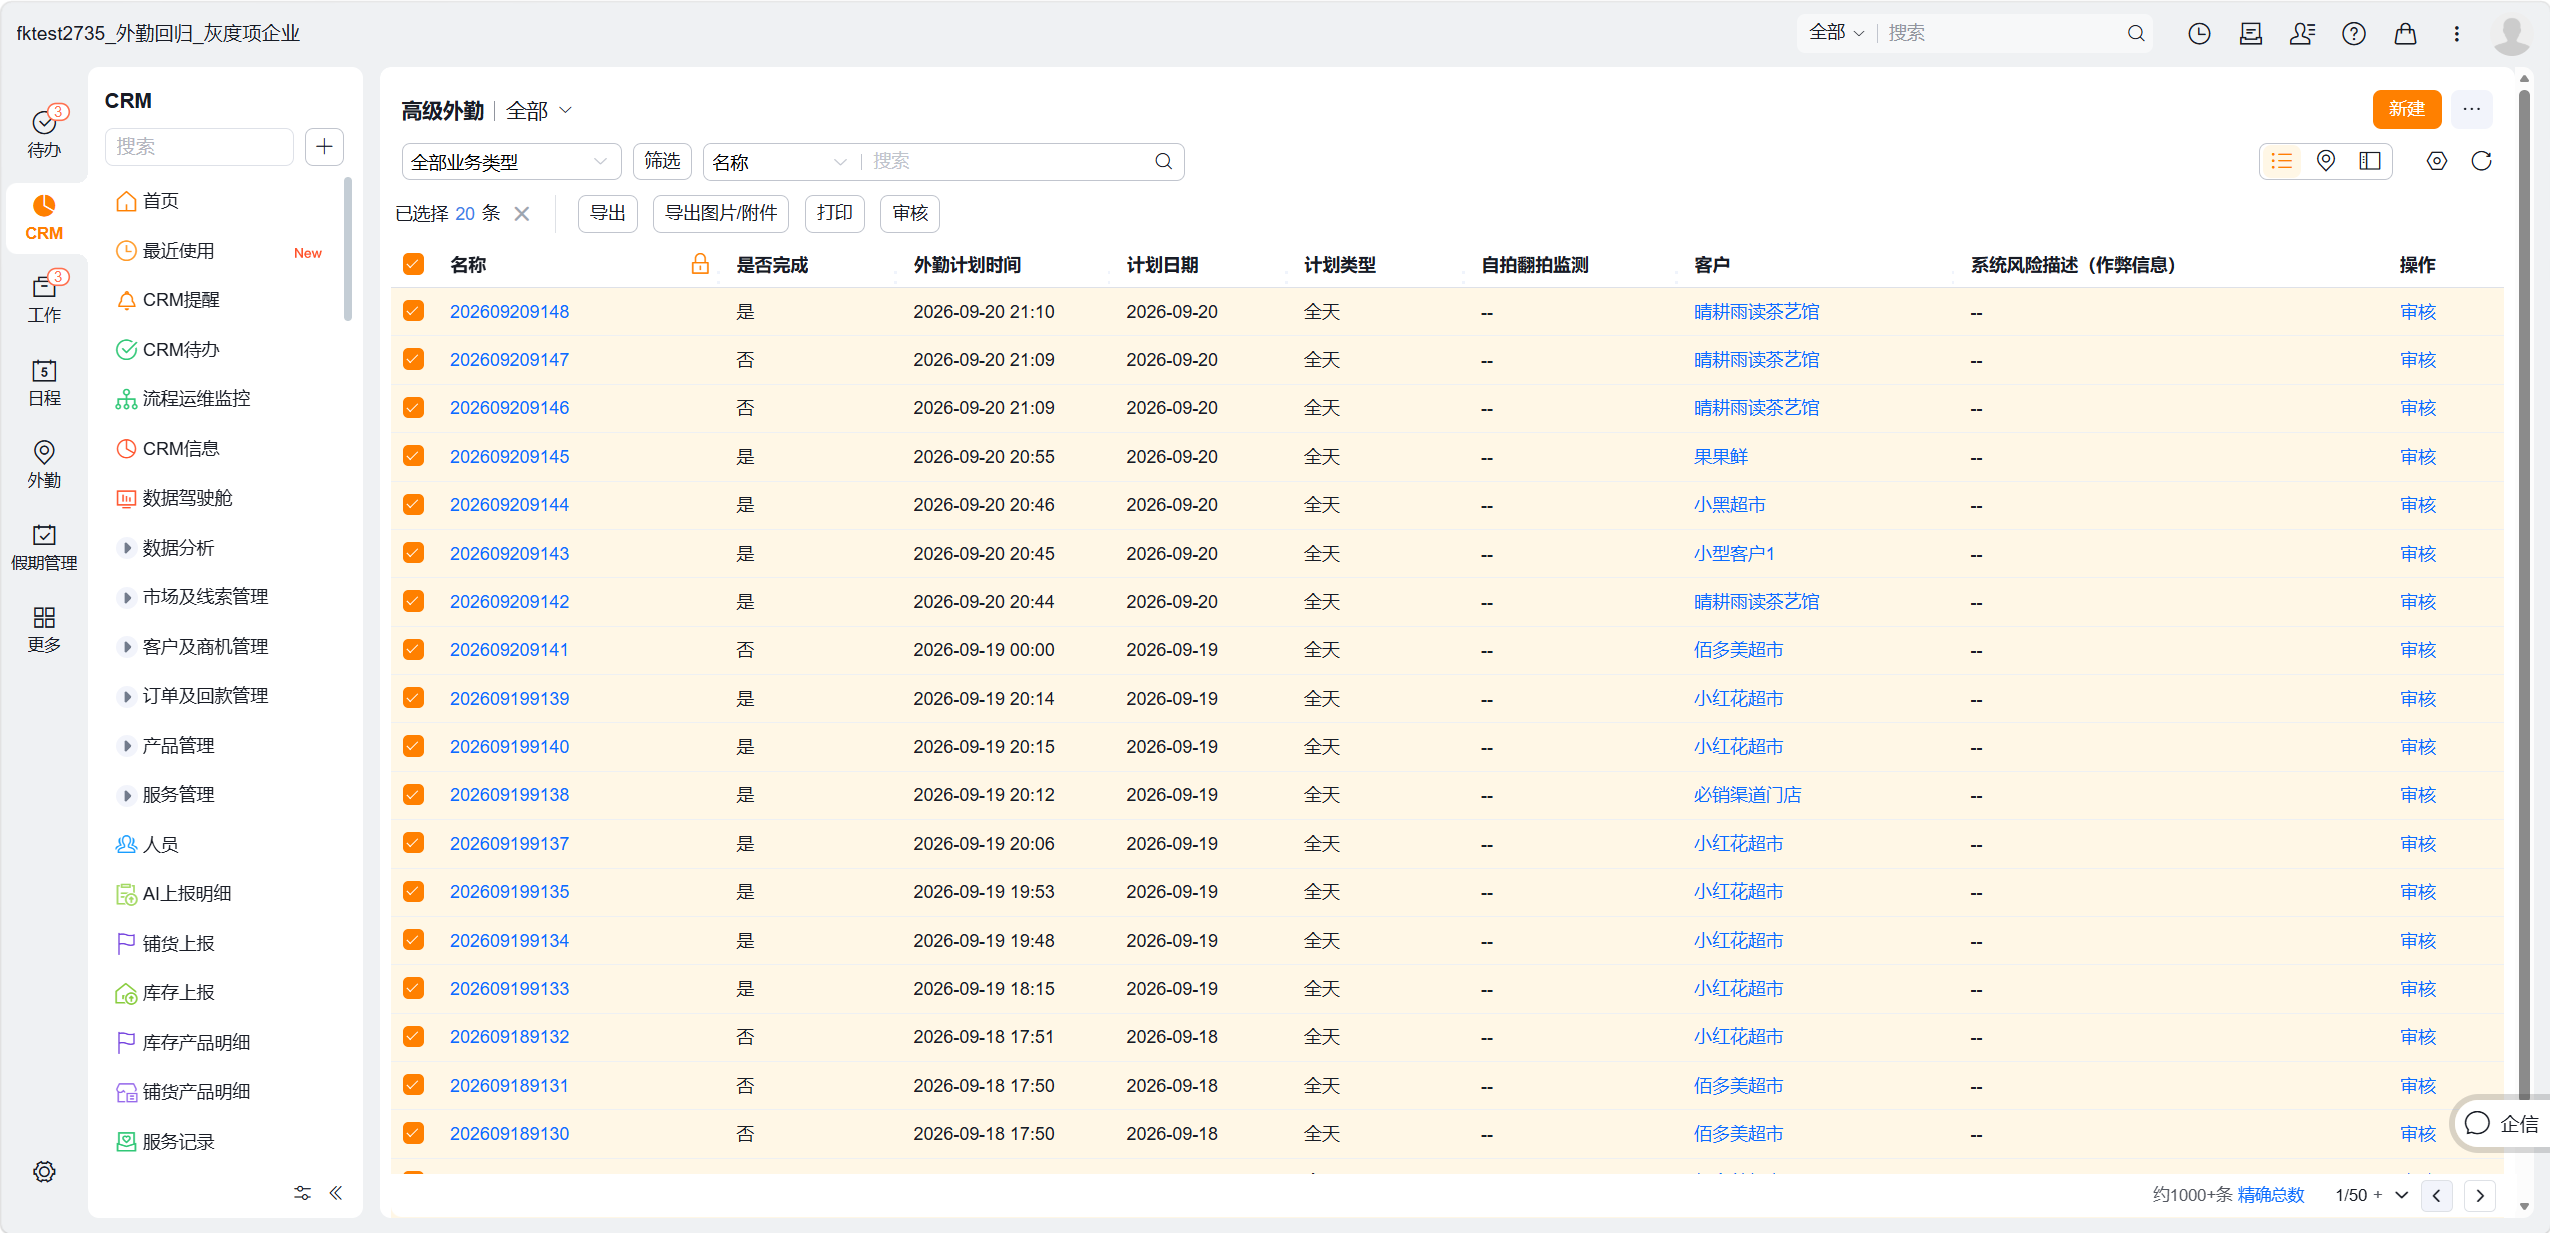Open settings gear at bottom left
The height and width of the screenshot is (1233, 2550).
tap(44, 1171)
